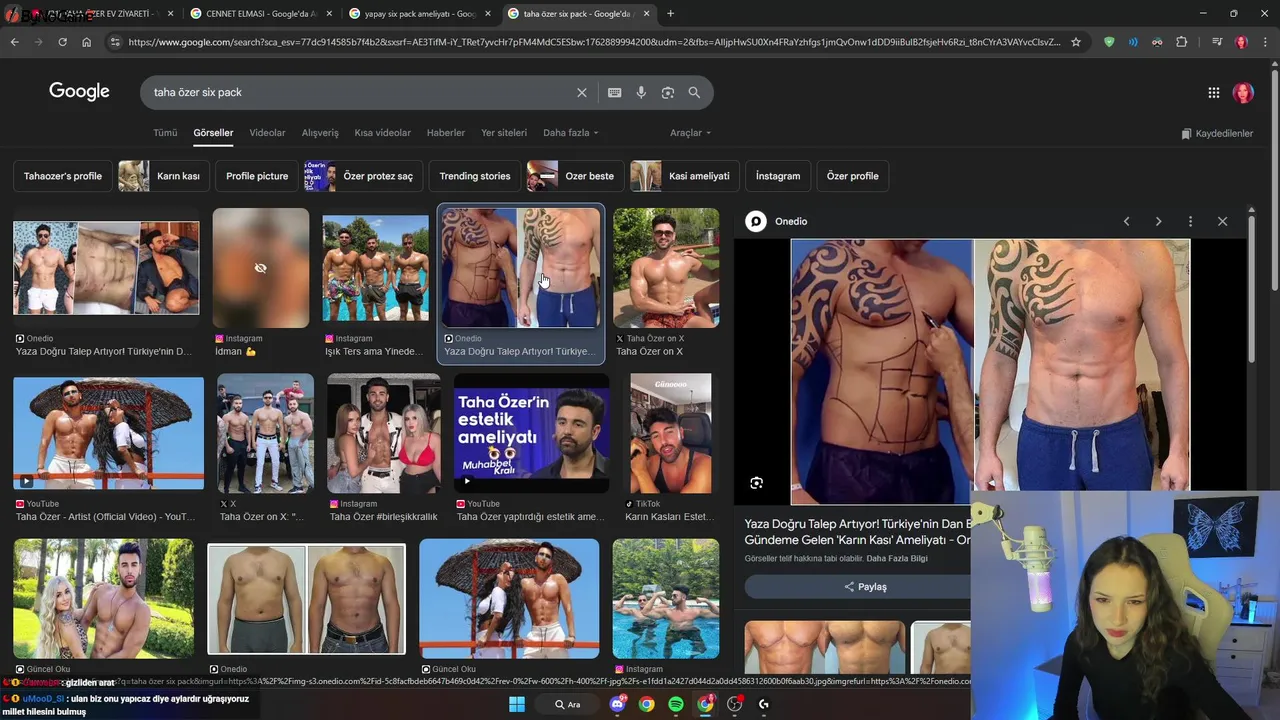Open OBS Studio from the taskbar
1280x720 pixels.
coord(735,704)
